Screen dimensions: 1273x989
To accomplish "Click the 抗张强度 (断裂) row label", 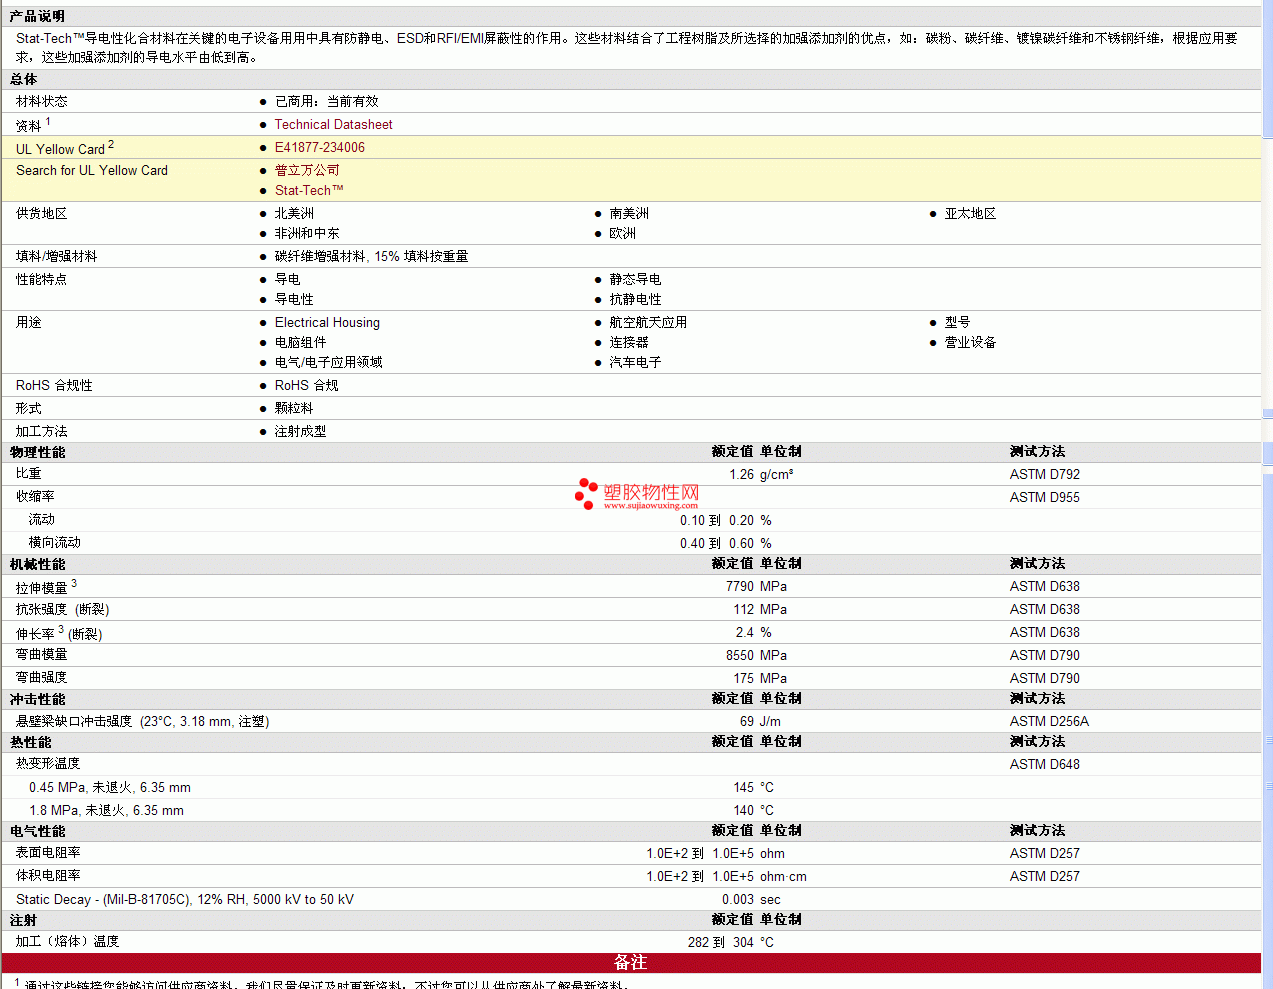I will click(x=62, y=609).
